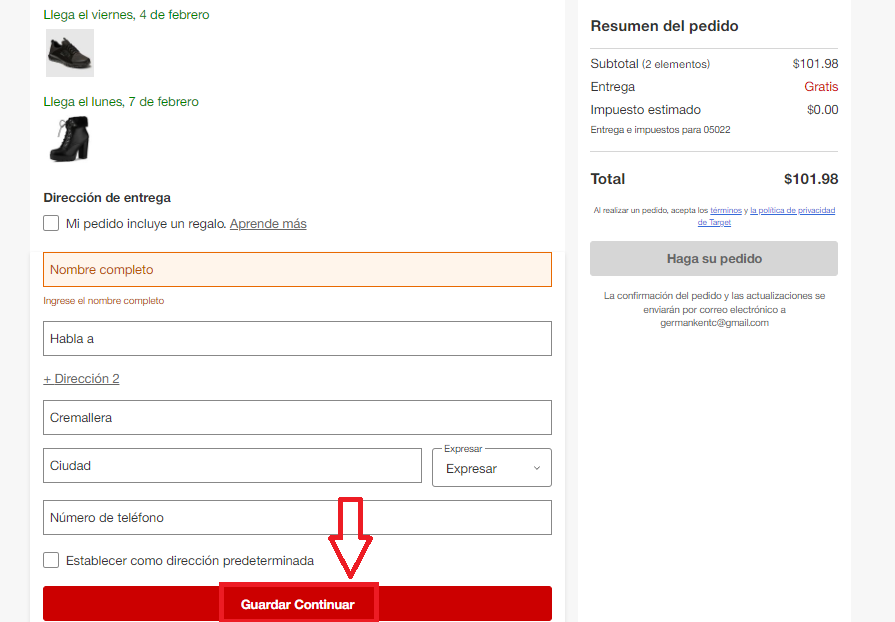
Task: Open the 'Expresar' state dropdown
Action: coord(492,468)
